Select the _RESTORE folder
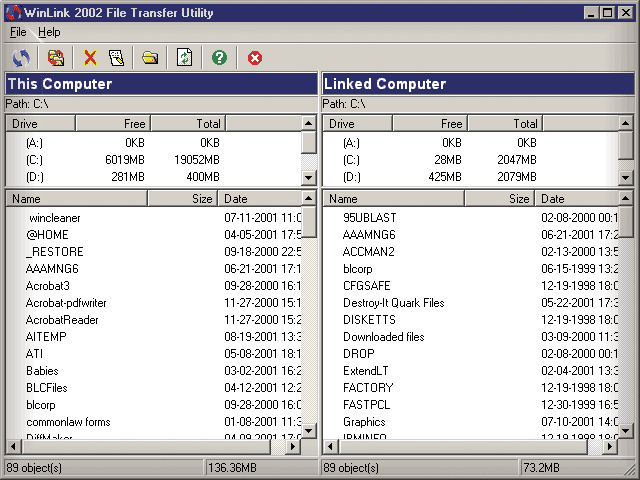Image resolution: width=640 pixels, height=480 pixels. pyautogui.click(x=55, y=252)
